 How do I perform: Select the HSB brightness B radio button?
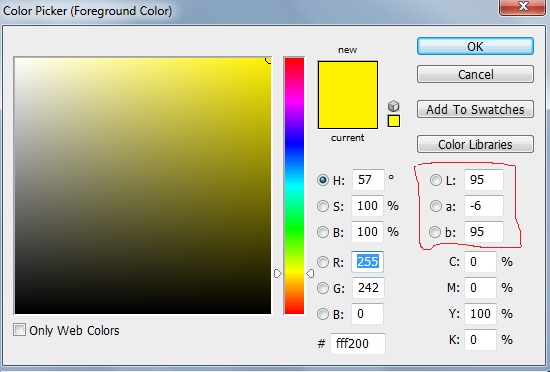(x=323, y=232)
